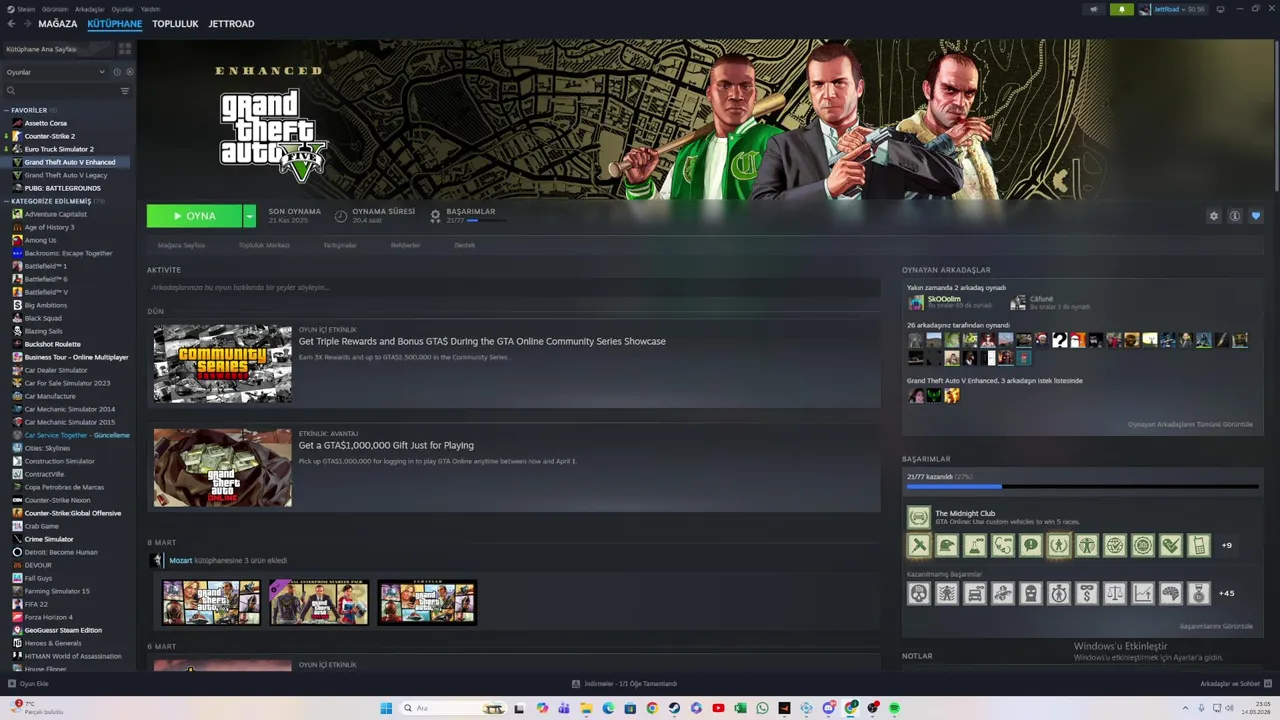
Task: Open the green notifications bell
Action: click(x=1121, y=9)
